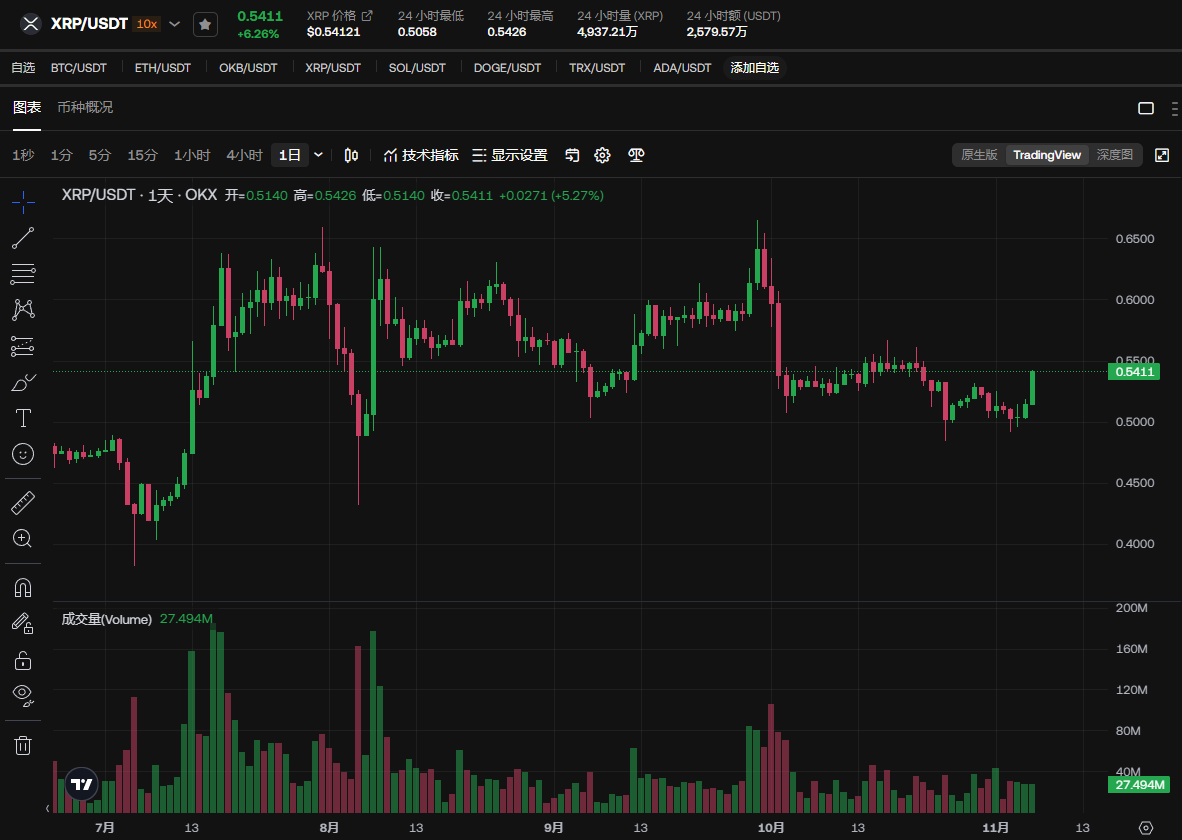Expand the XRP/USDT pair selector dropdown
Viewport: 1182px width, 840px height.
pyautogui.click(x=175, y=24)
